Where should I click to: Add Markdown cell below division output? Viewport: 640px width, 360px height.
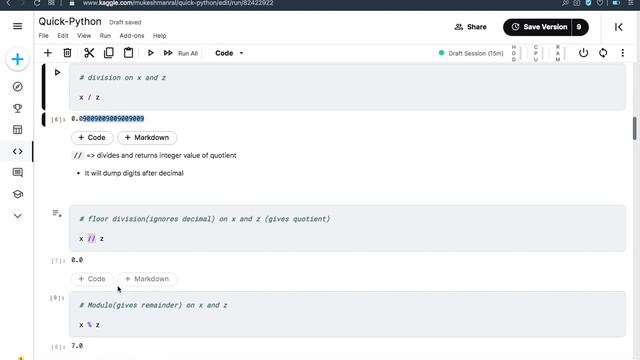[x=147, y=138]
